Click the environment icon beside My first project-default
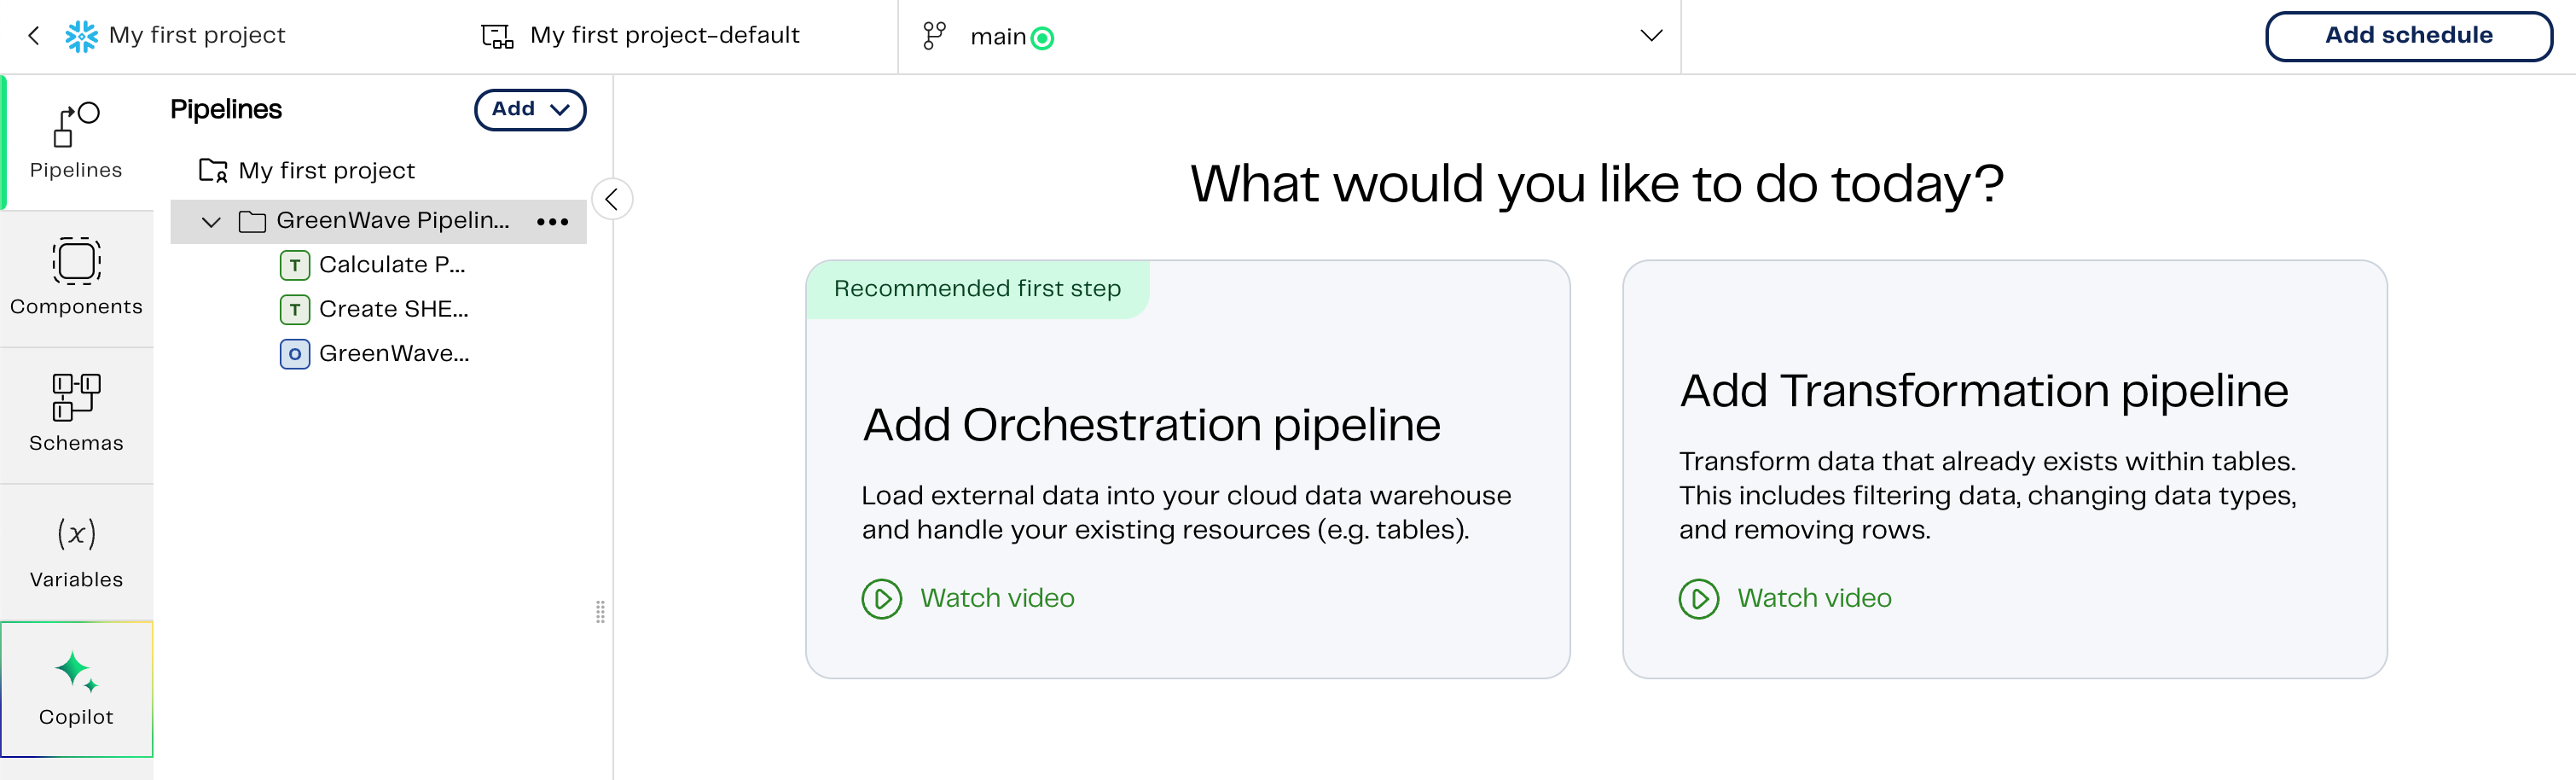This screenshot has width=2576, height=780. tap(497, 36)
